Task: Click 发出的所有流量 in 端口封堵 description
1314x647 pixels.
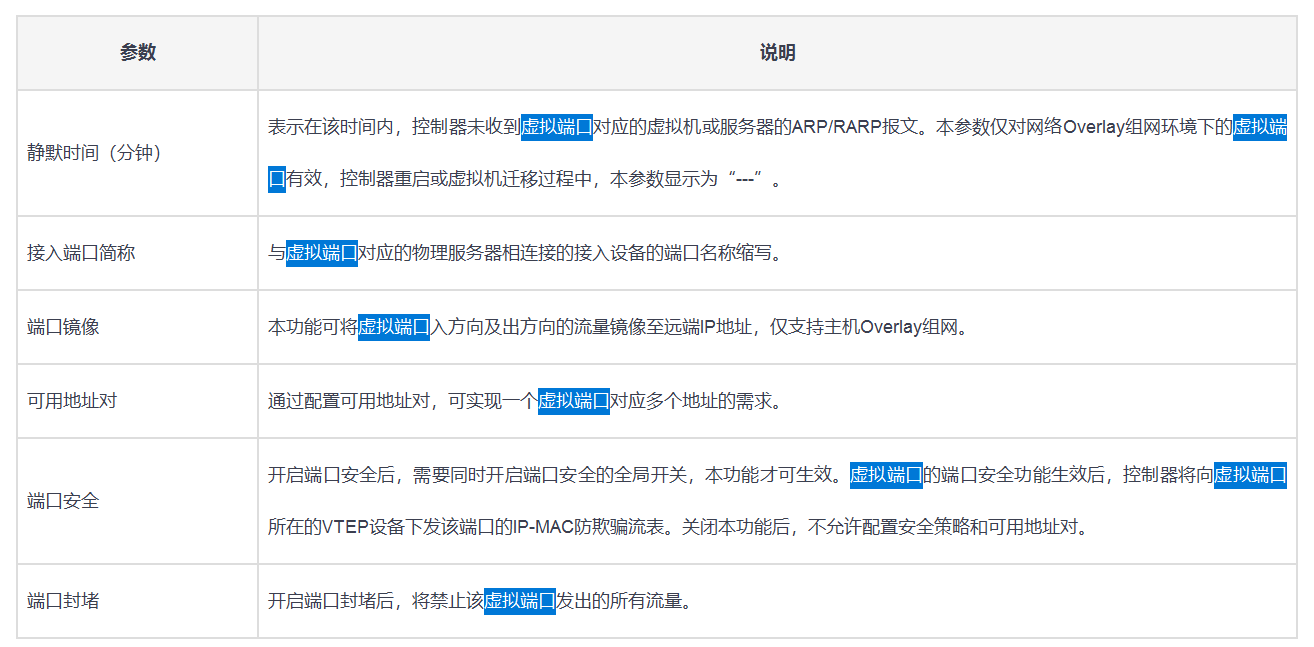Action: coord(619,601)
